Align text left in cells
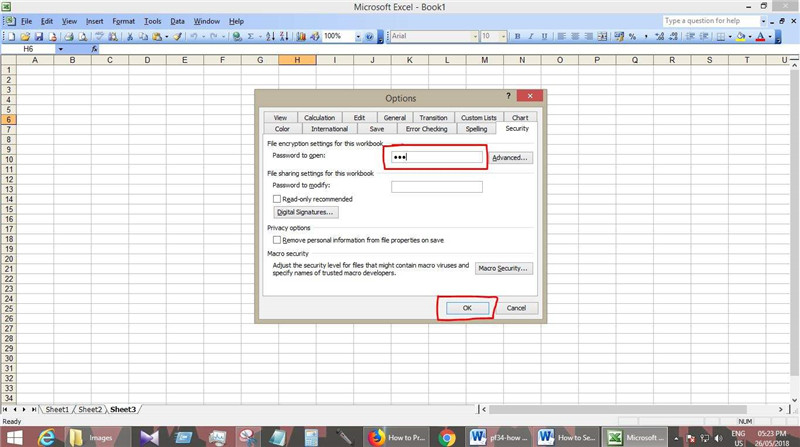Image resolution: width=800 pixels, height=447 pixels. coord(561,36)
